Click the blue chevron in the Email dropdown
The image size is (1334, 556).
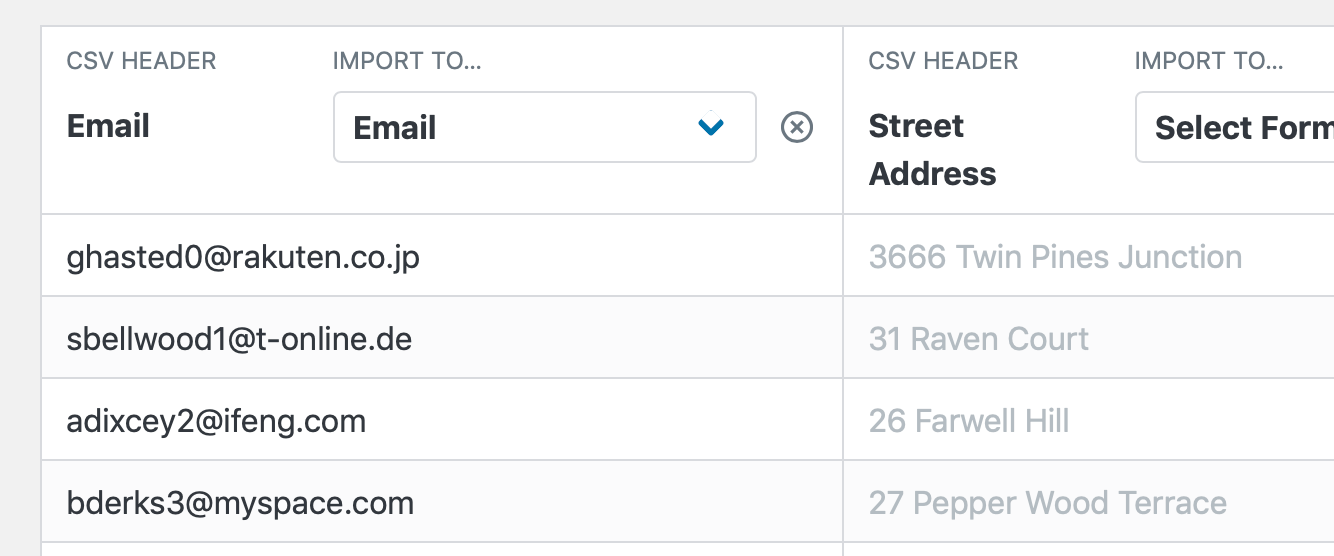[711, 127]
